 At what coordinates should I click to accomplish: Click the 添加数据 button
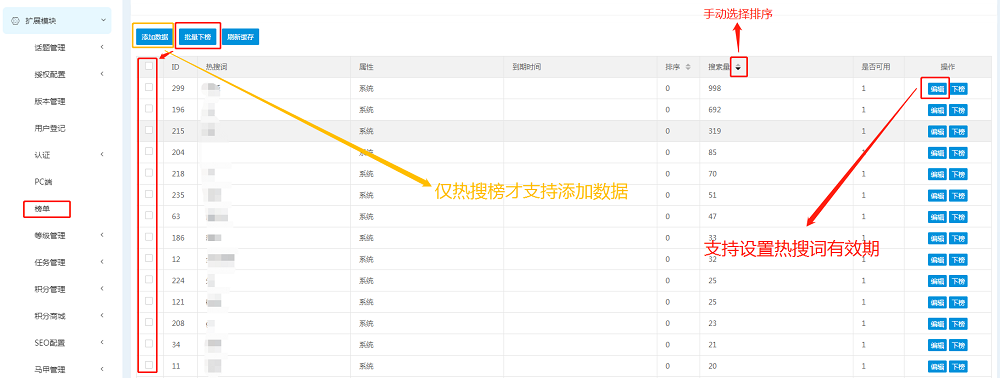(153, 37)
